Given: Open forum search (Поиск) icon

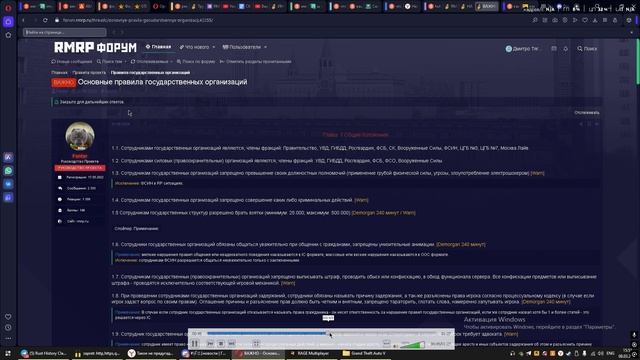Looking at the screenshot, I should coord(587,49).
